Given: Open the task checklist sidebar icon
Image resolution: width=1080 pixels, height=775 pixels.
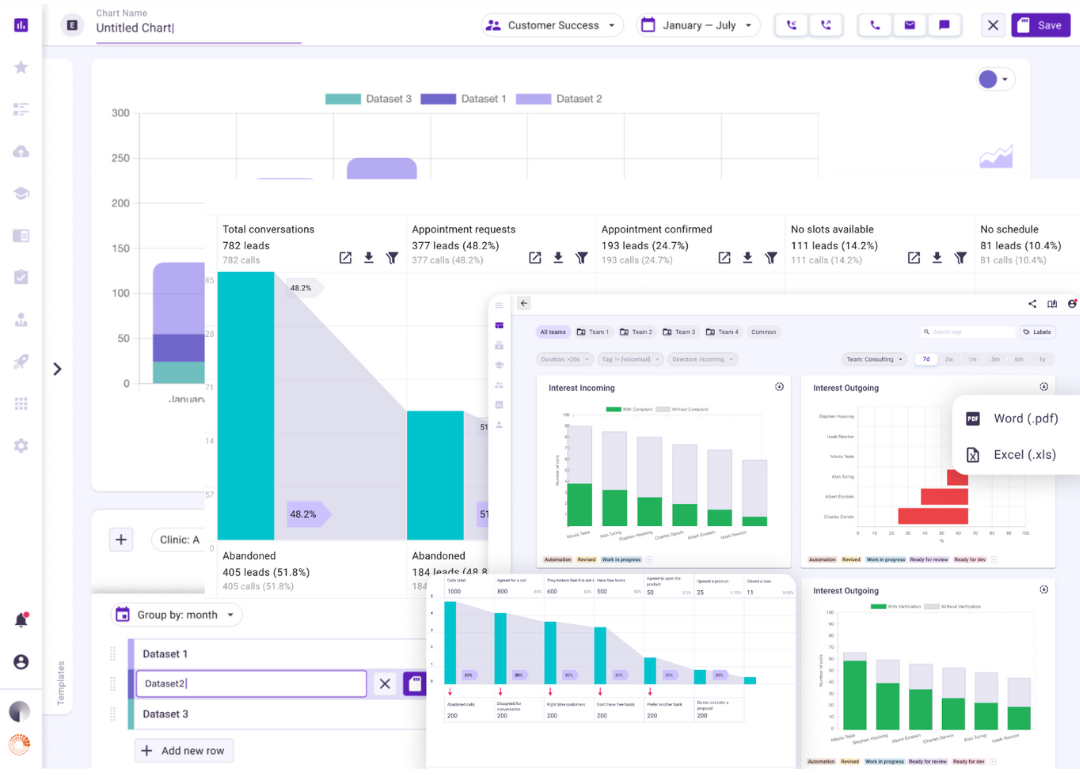Looking at the screenshot, I should tap(21, 278).
